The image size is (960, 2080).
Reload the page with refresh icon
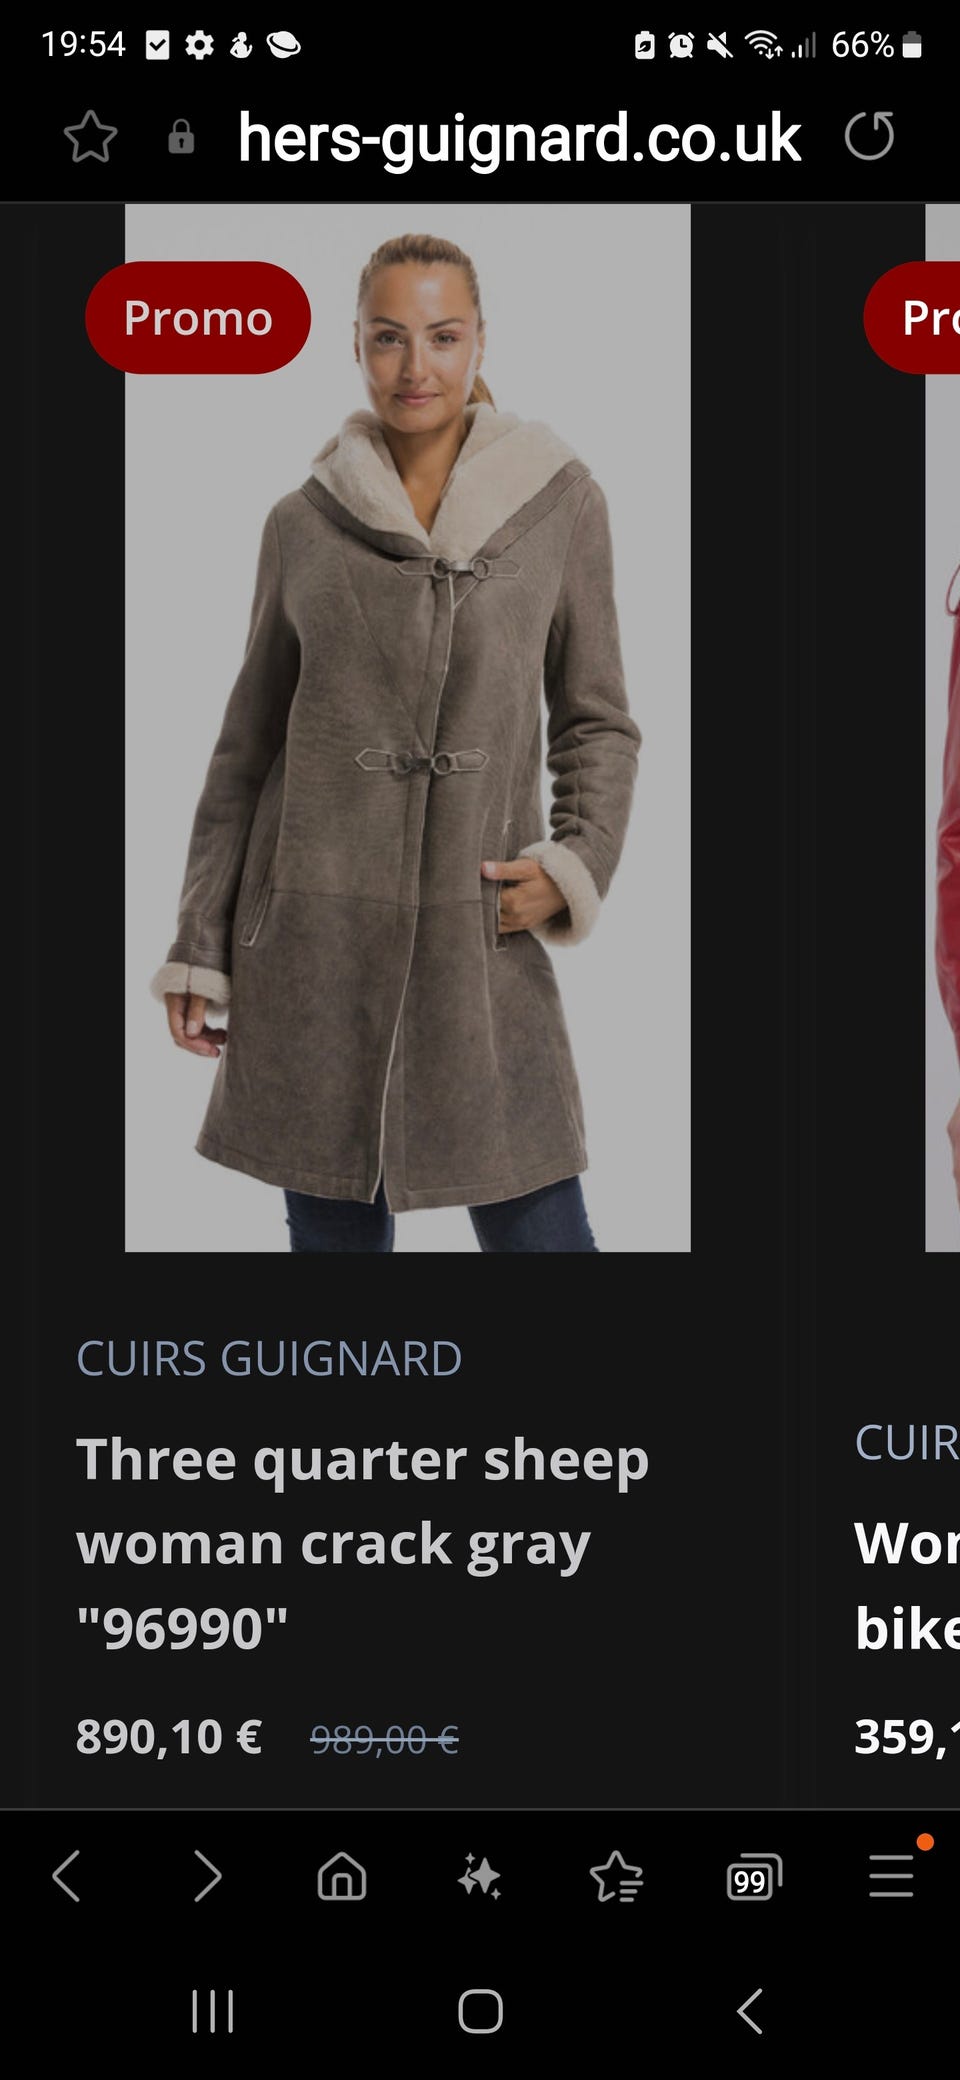pyautogui.click(x=869, y=137)
